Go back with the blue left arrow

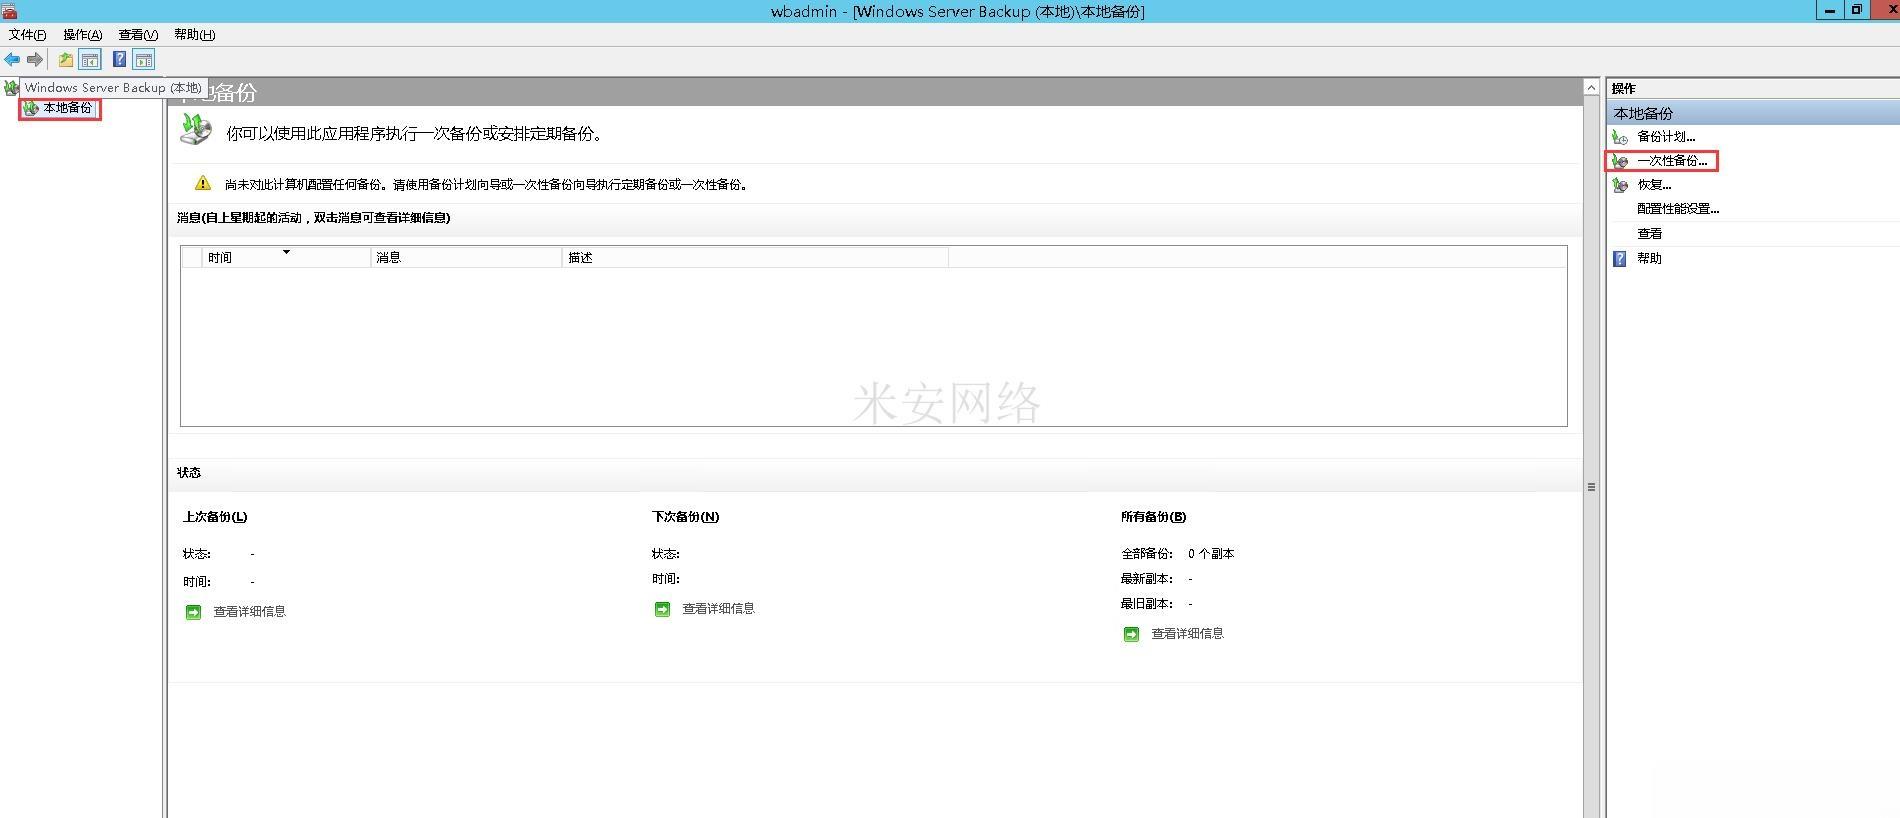click(x=12, y=60)
